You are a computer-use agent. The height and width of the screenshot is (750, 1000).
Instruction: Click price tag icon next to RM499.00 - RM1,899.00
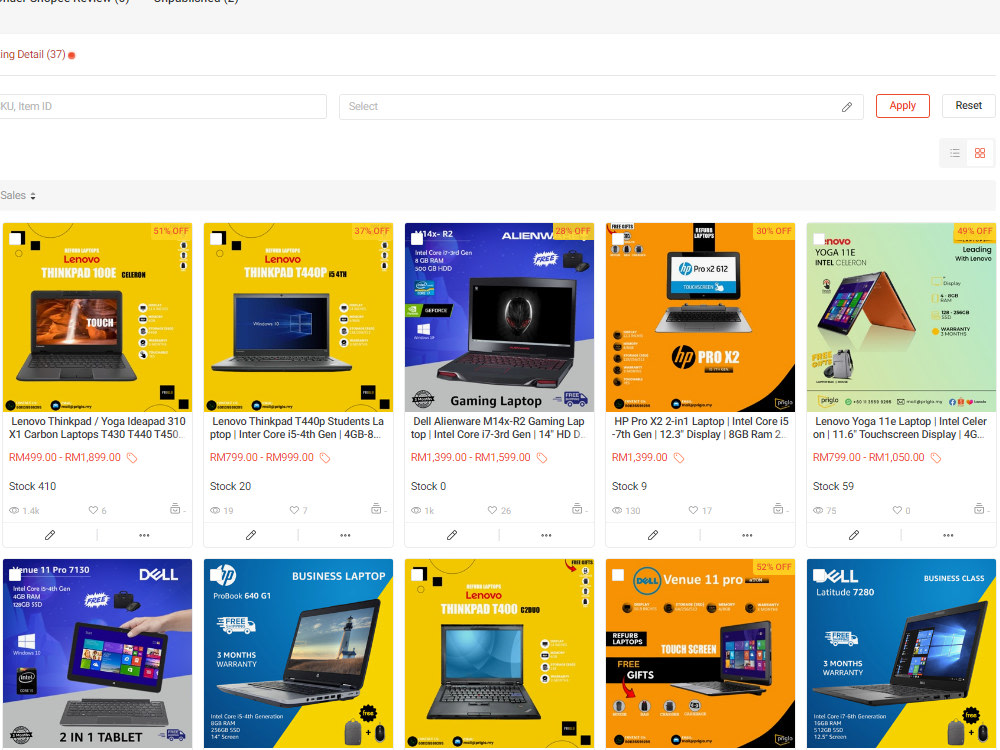(x=132, y=458)
